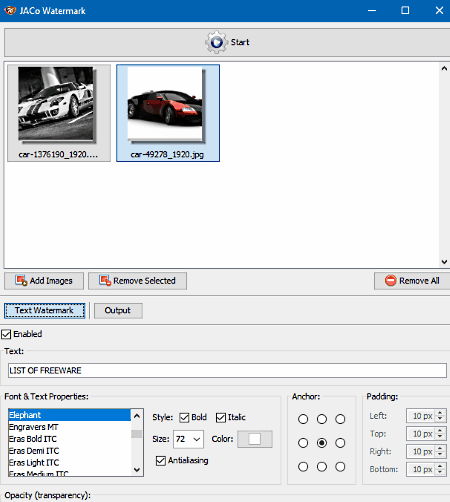Toggle the Italic style checkbox
This screenshot has height=502, width=450.
(x=221, y=417)
